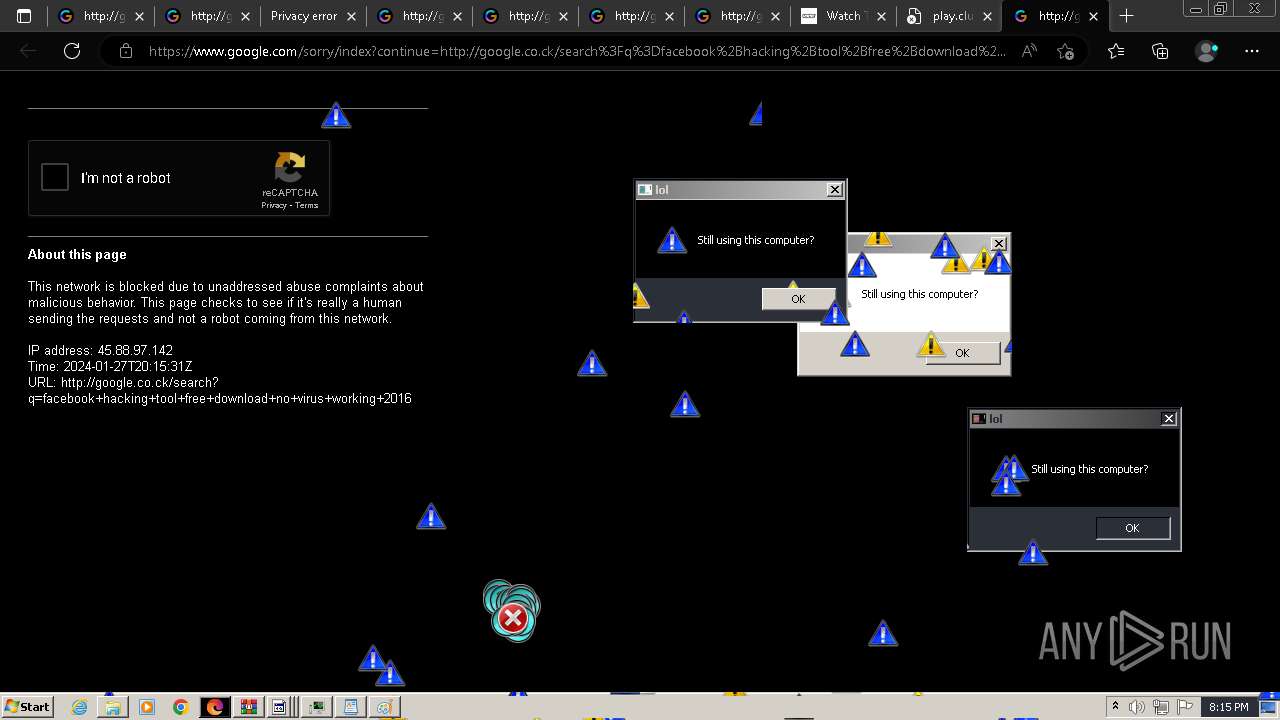Click OK in the upper-left lol dialog
Viewport: 1280px width, 720px height.
click(x=798, y=299)
